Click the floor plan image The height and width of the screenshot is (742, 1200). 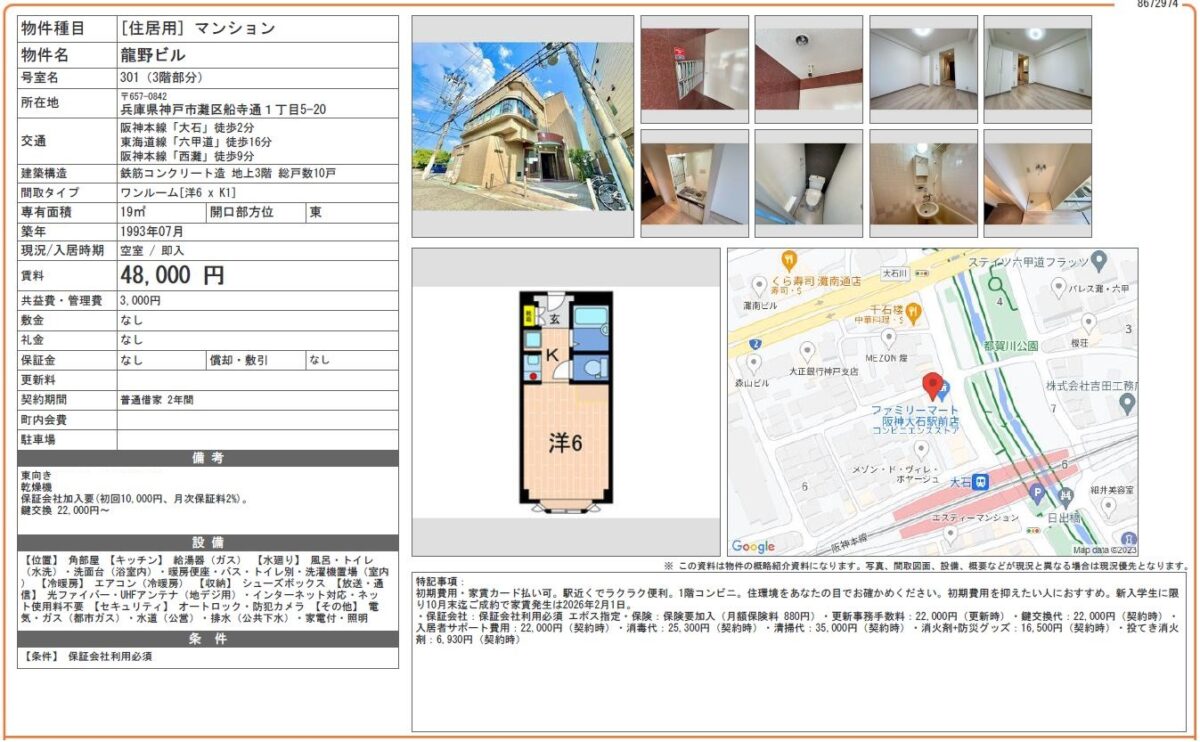tap(565, 401)
